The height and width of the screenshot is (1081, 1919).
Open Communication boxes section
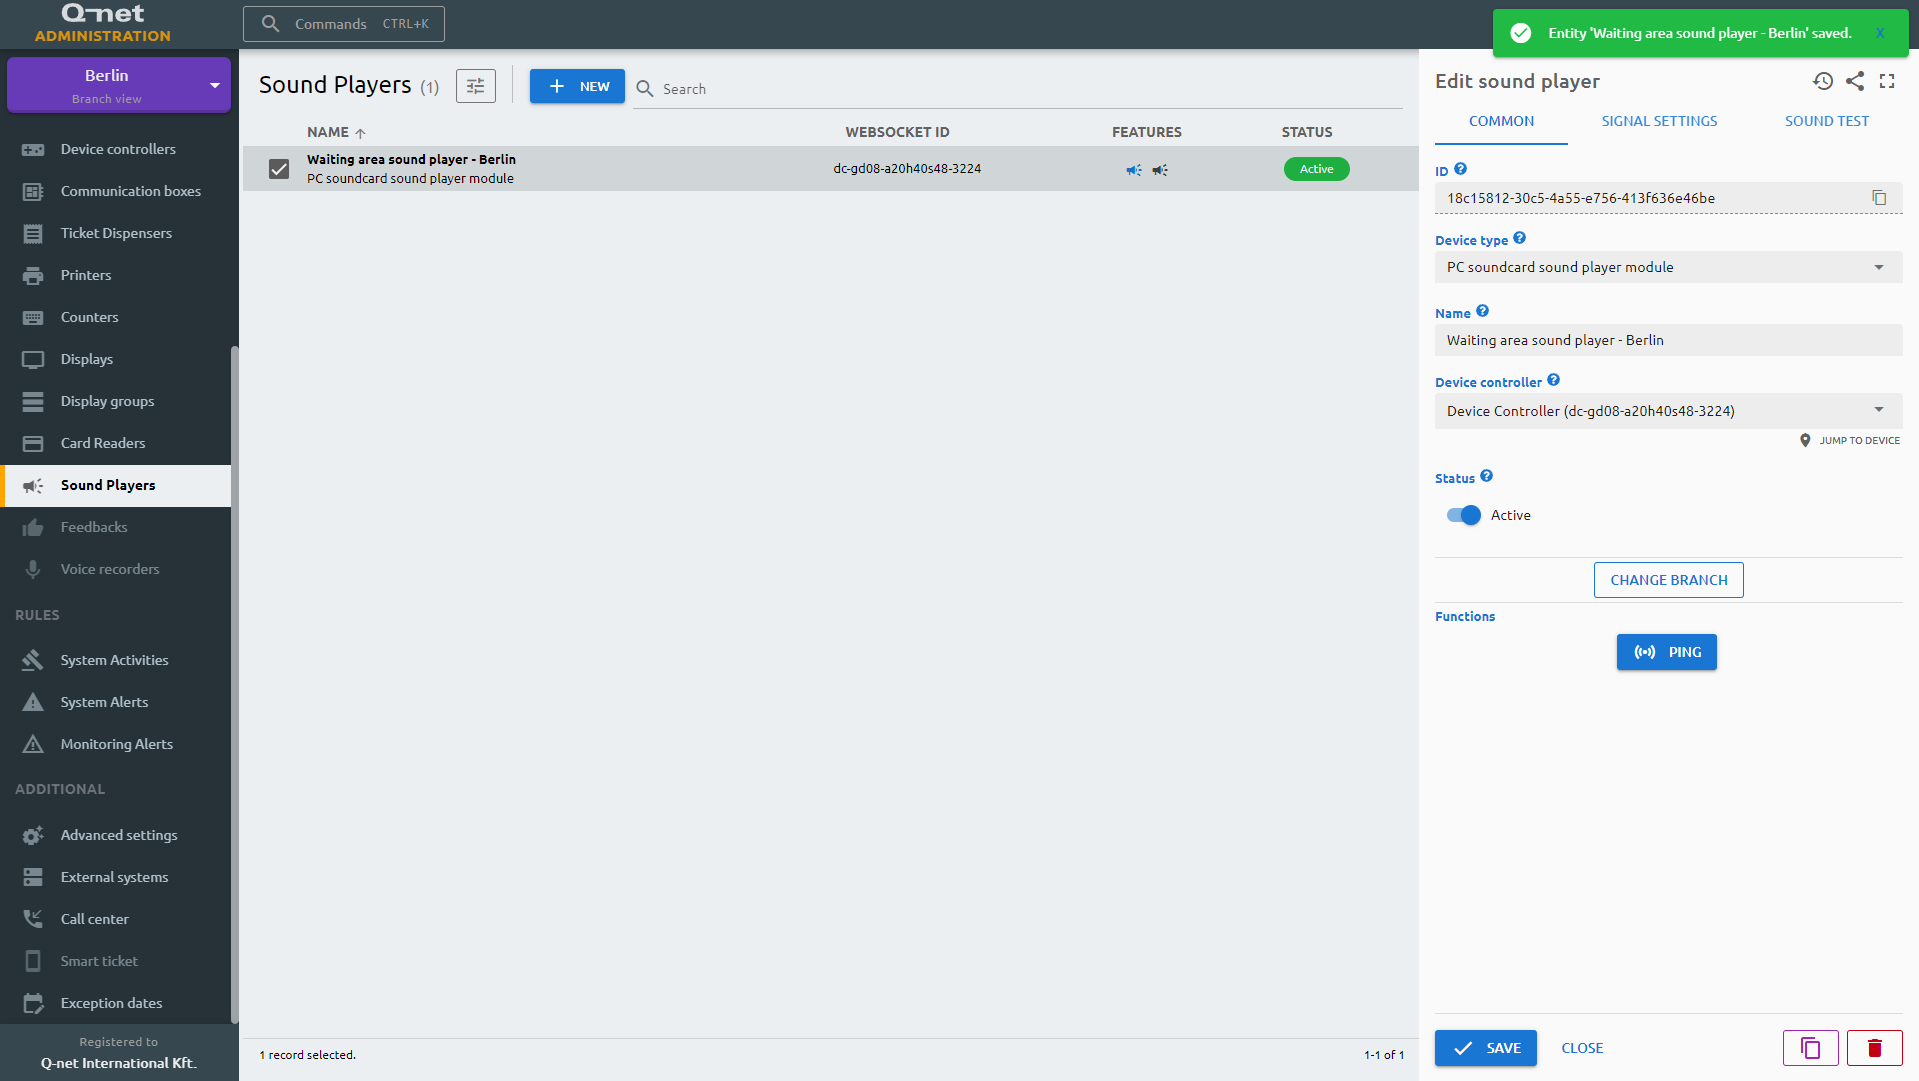click(117, 191)
